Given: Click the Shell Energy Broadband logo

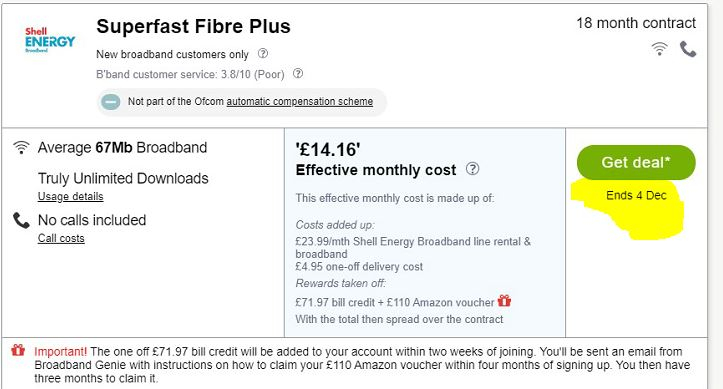Looking at the screenshot, I should (x=50, y=40).
